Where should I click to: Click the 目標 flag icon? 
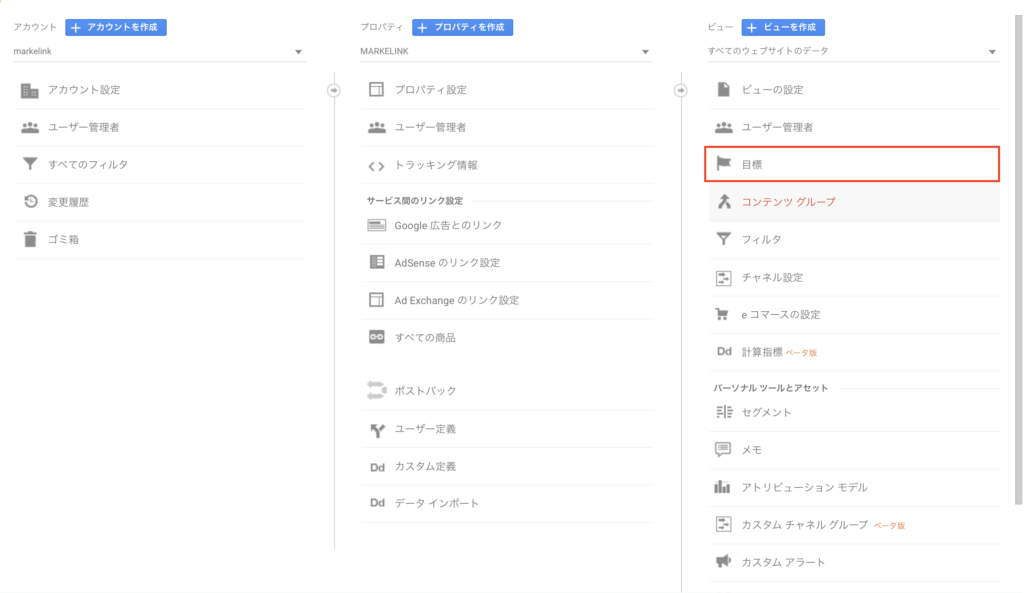724,163
